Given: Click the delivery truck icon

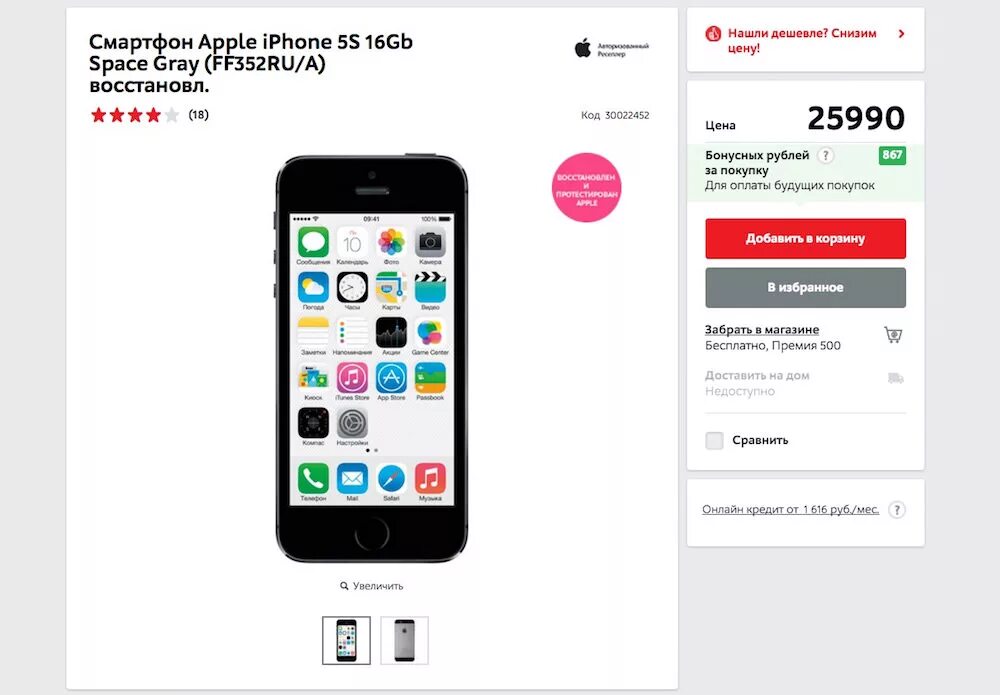Looking at the screenshot, I should coord(895,378).
